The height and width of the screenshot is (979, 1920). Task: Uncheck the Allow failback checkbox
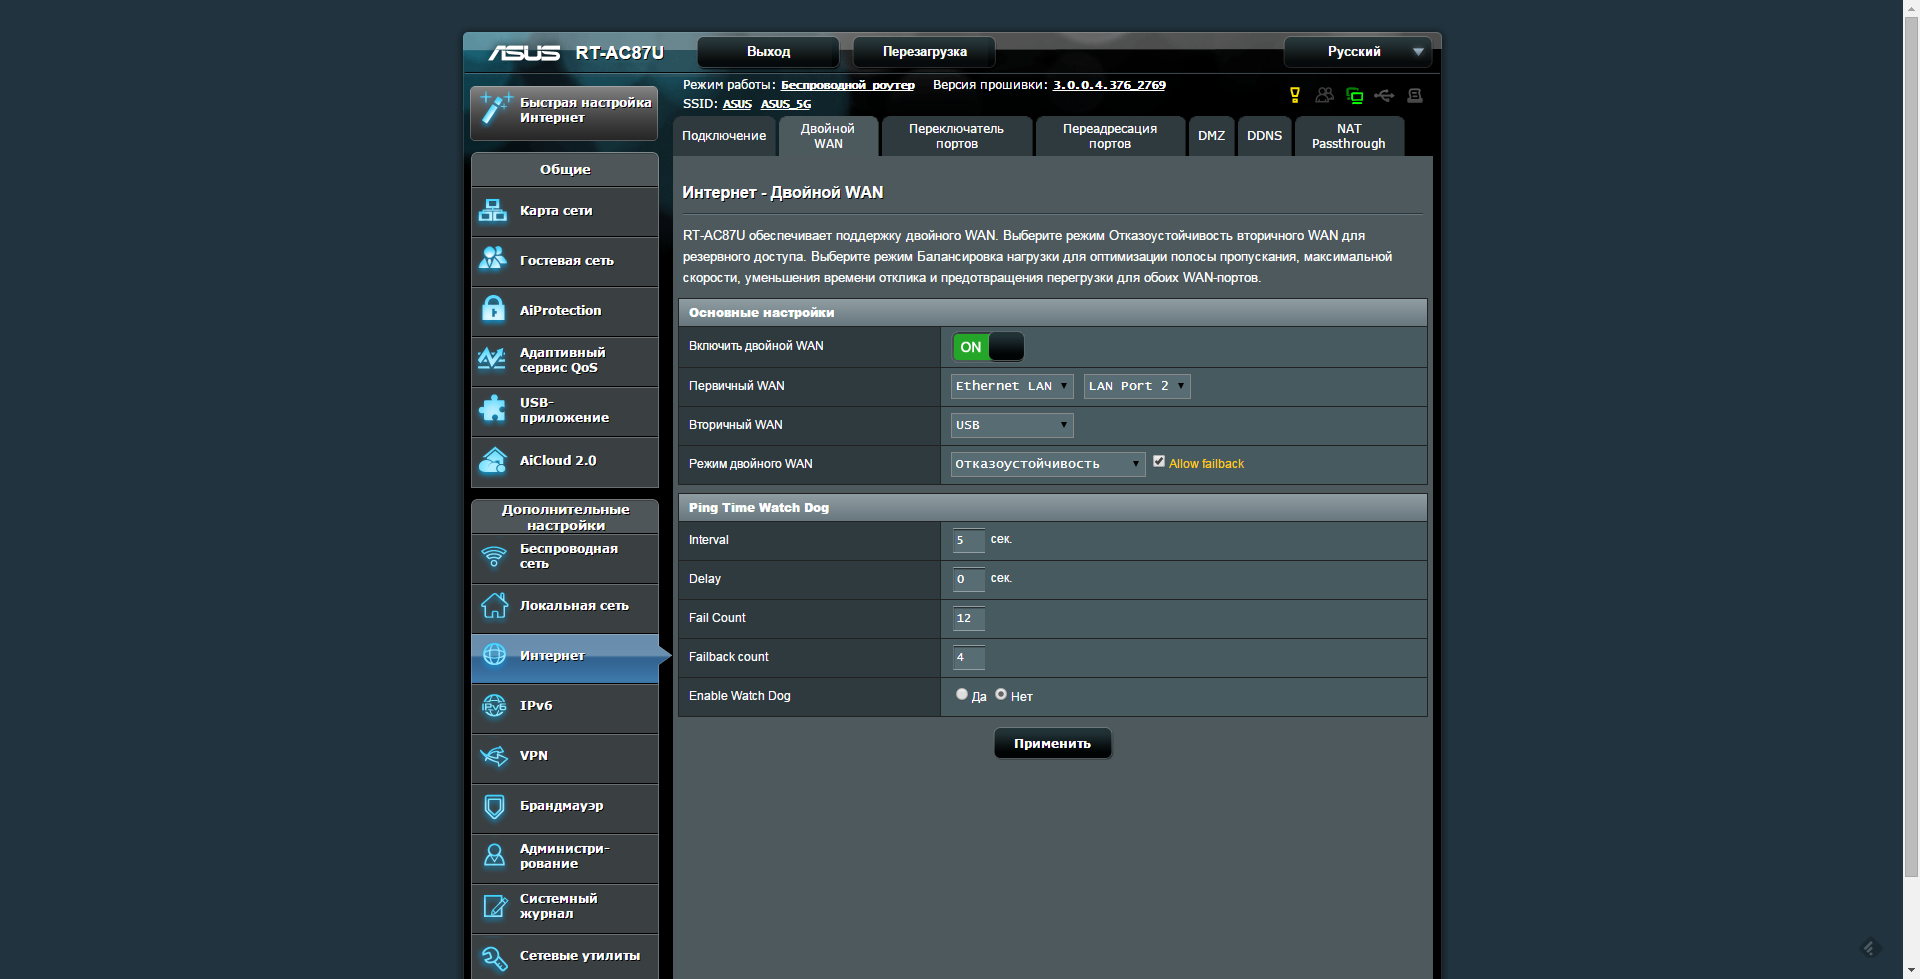tap(1159, 461)
